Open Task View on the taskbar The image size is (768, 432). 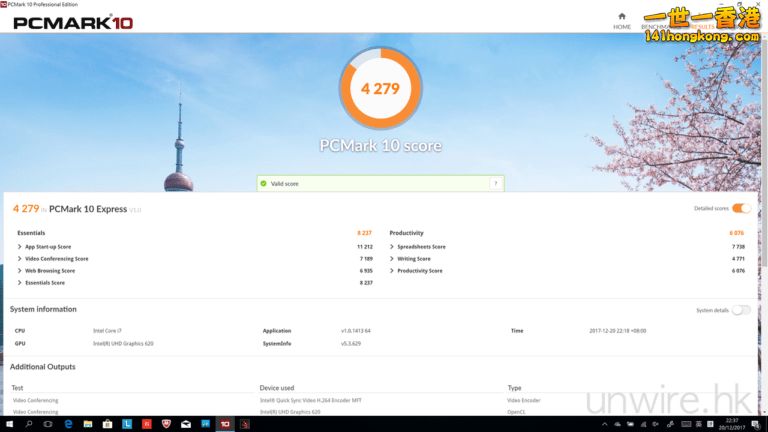coord(48,424)
